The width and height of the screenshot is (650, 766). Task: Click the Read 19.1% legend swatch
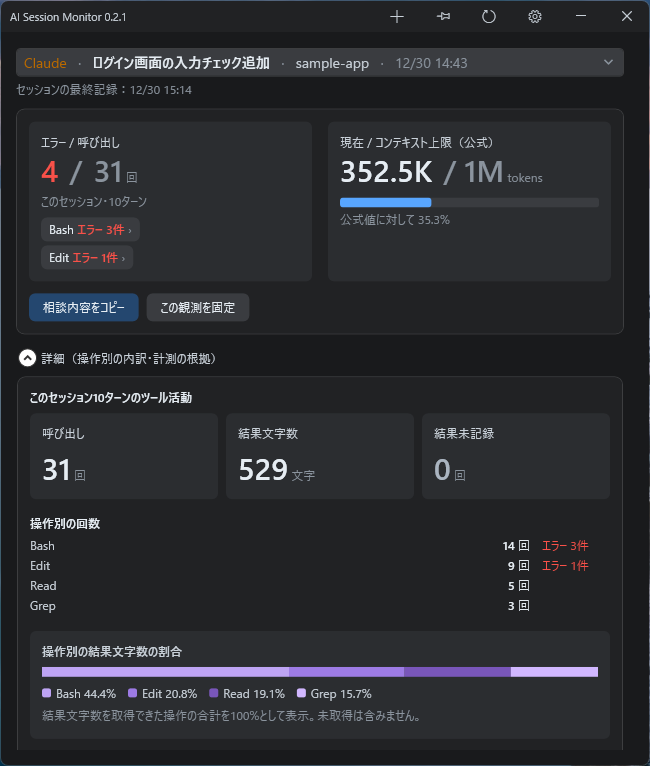click(213, 693)
